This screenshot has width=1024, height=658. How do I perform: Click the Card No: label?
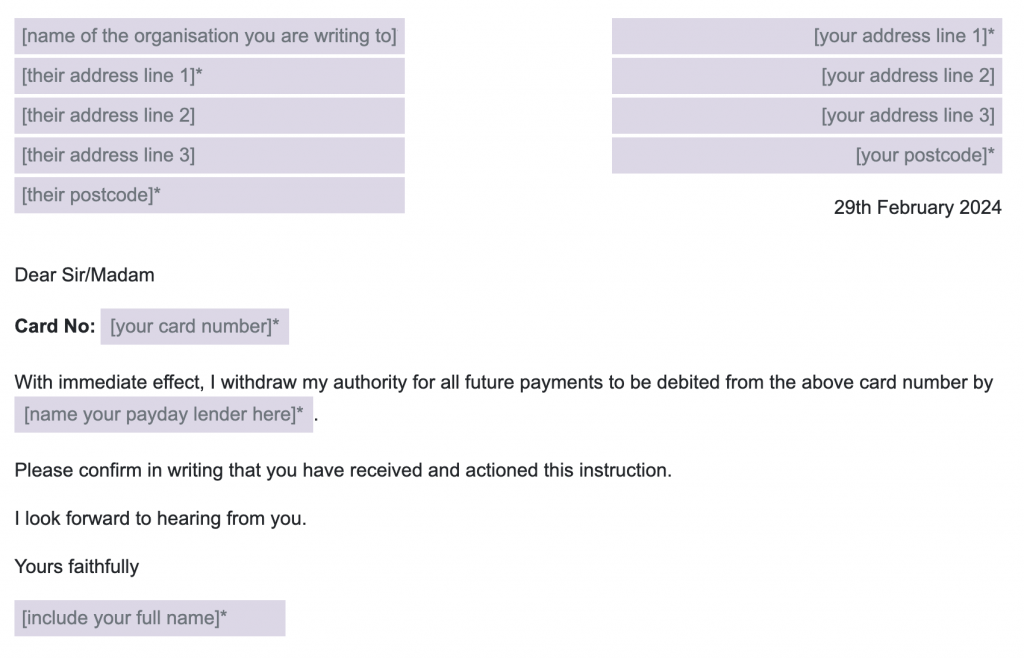tap(55, 326)
